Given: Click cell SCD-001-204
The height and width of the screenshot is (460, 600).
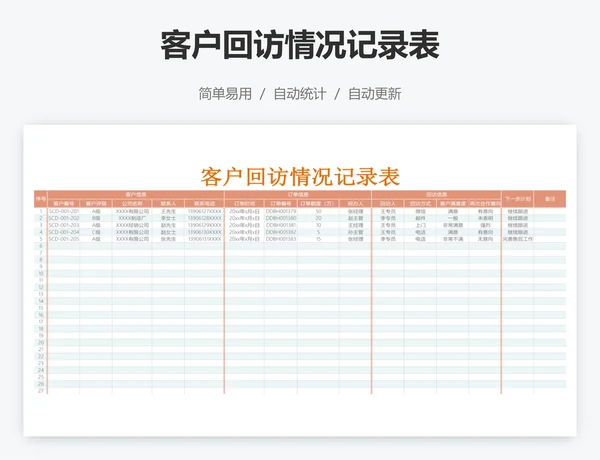Looking at the screenshot, I should [x=64, y=232].
